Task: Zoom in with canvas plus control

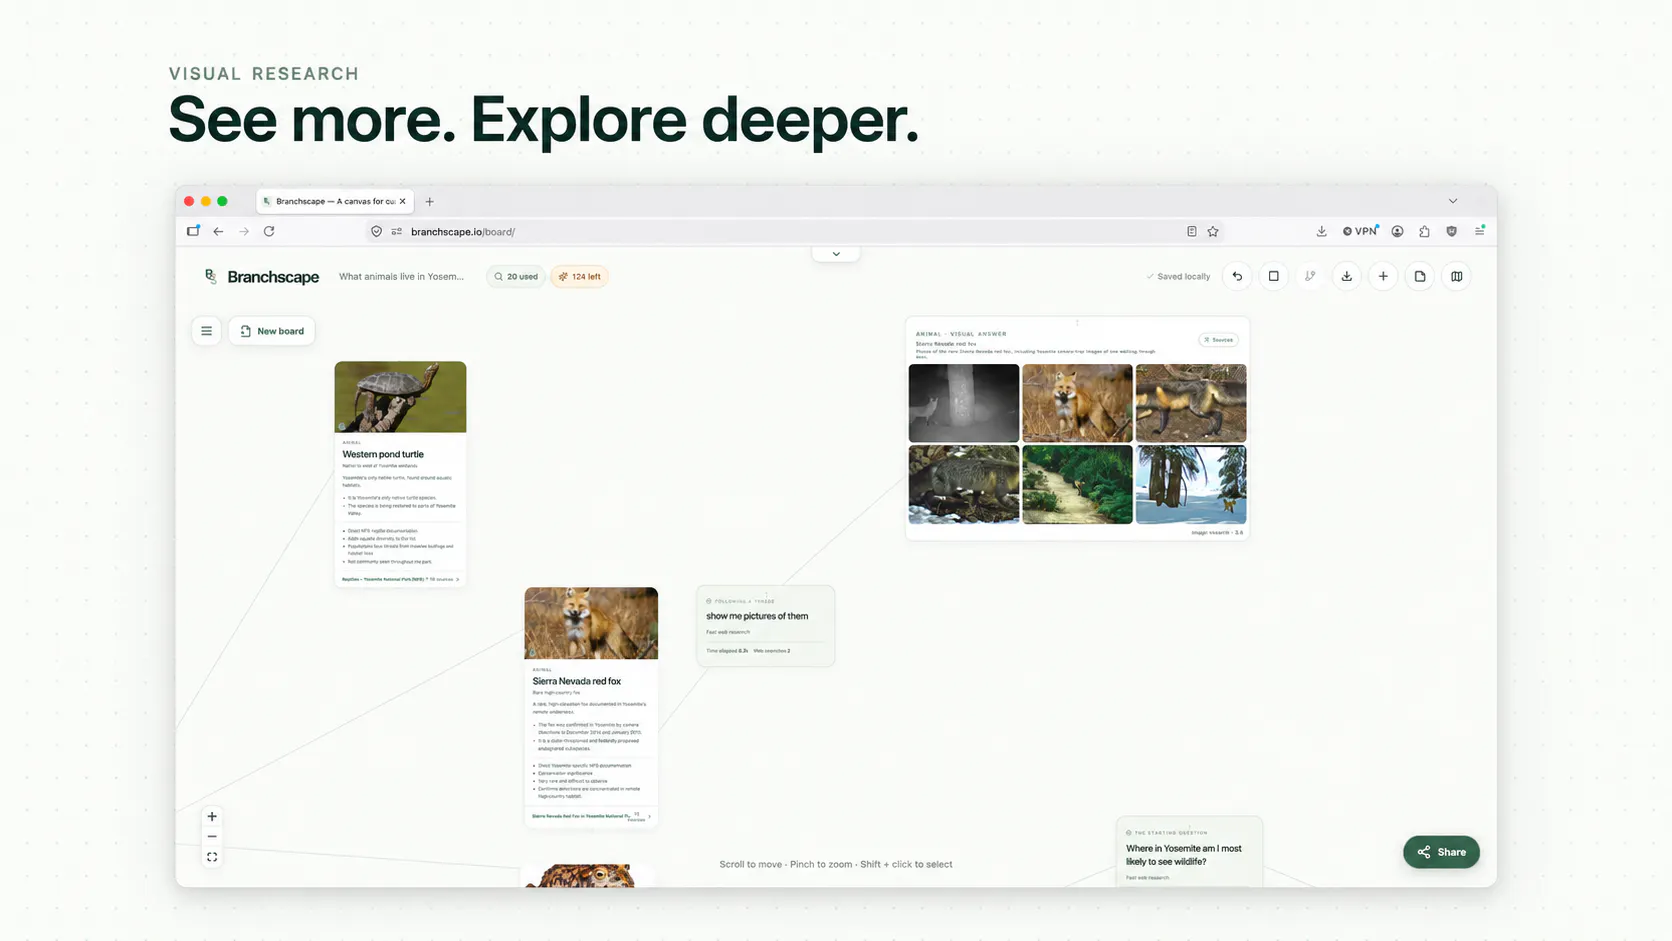Action: tap(212, 816)
